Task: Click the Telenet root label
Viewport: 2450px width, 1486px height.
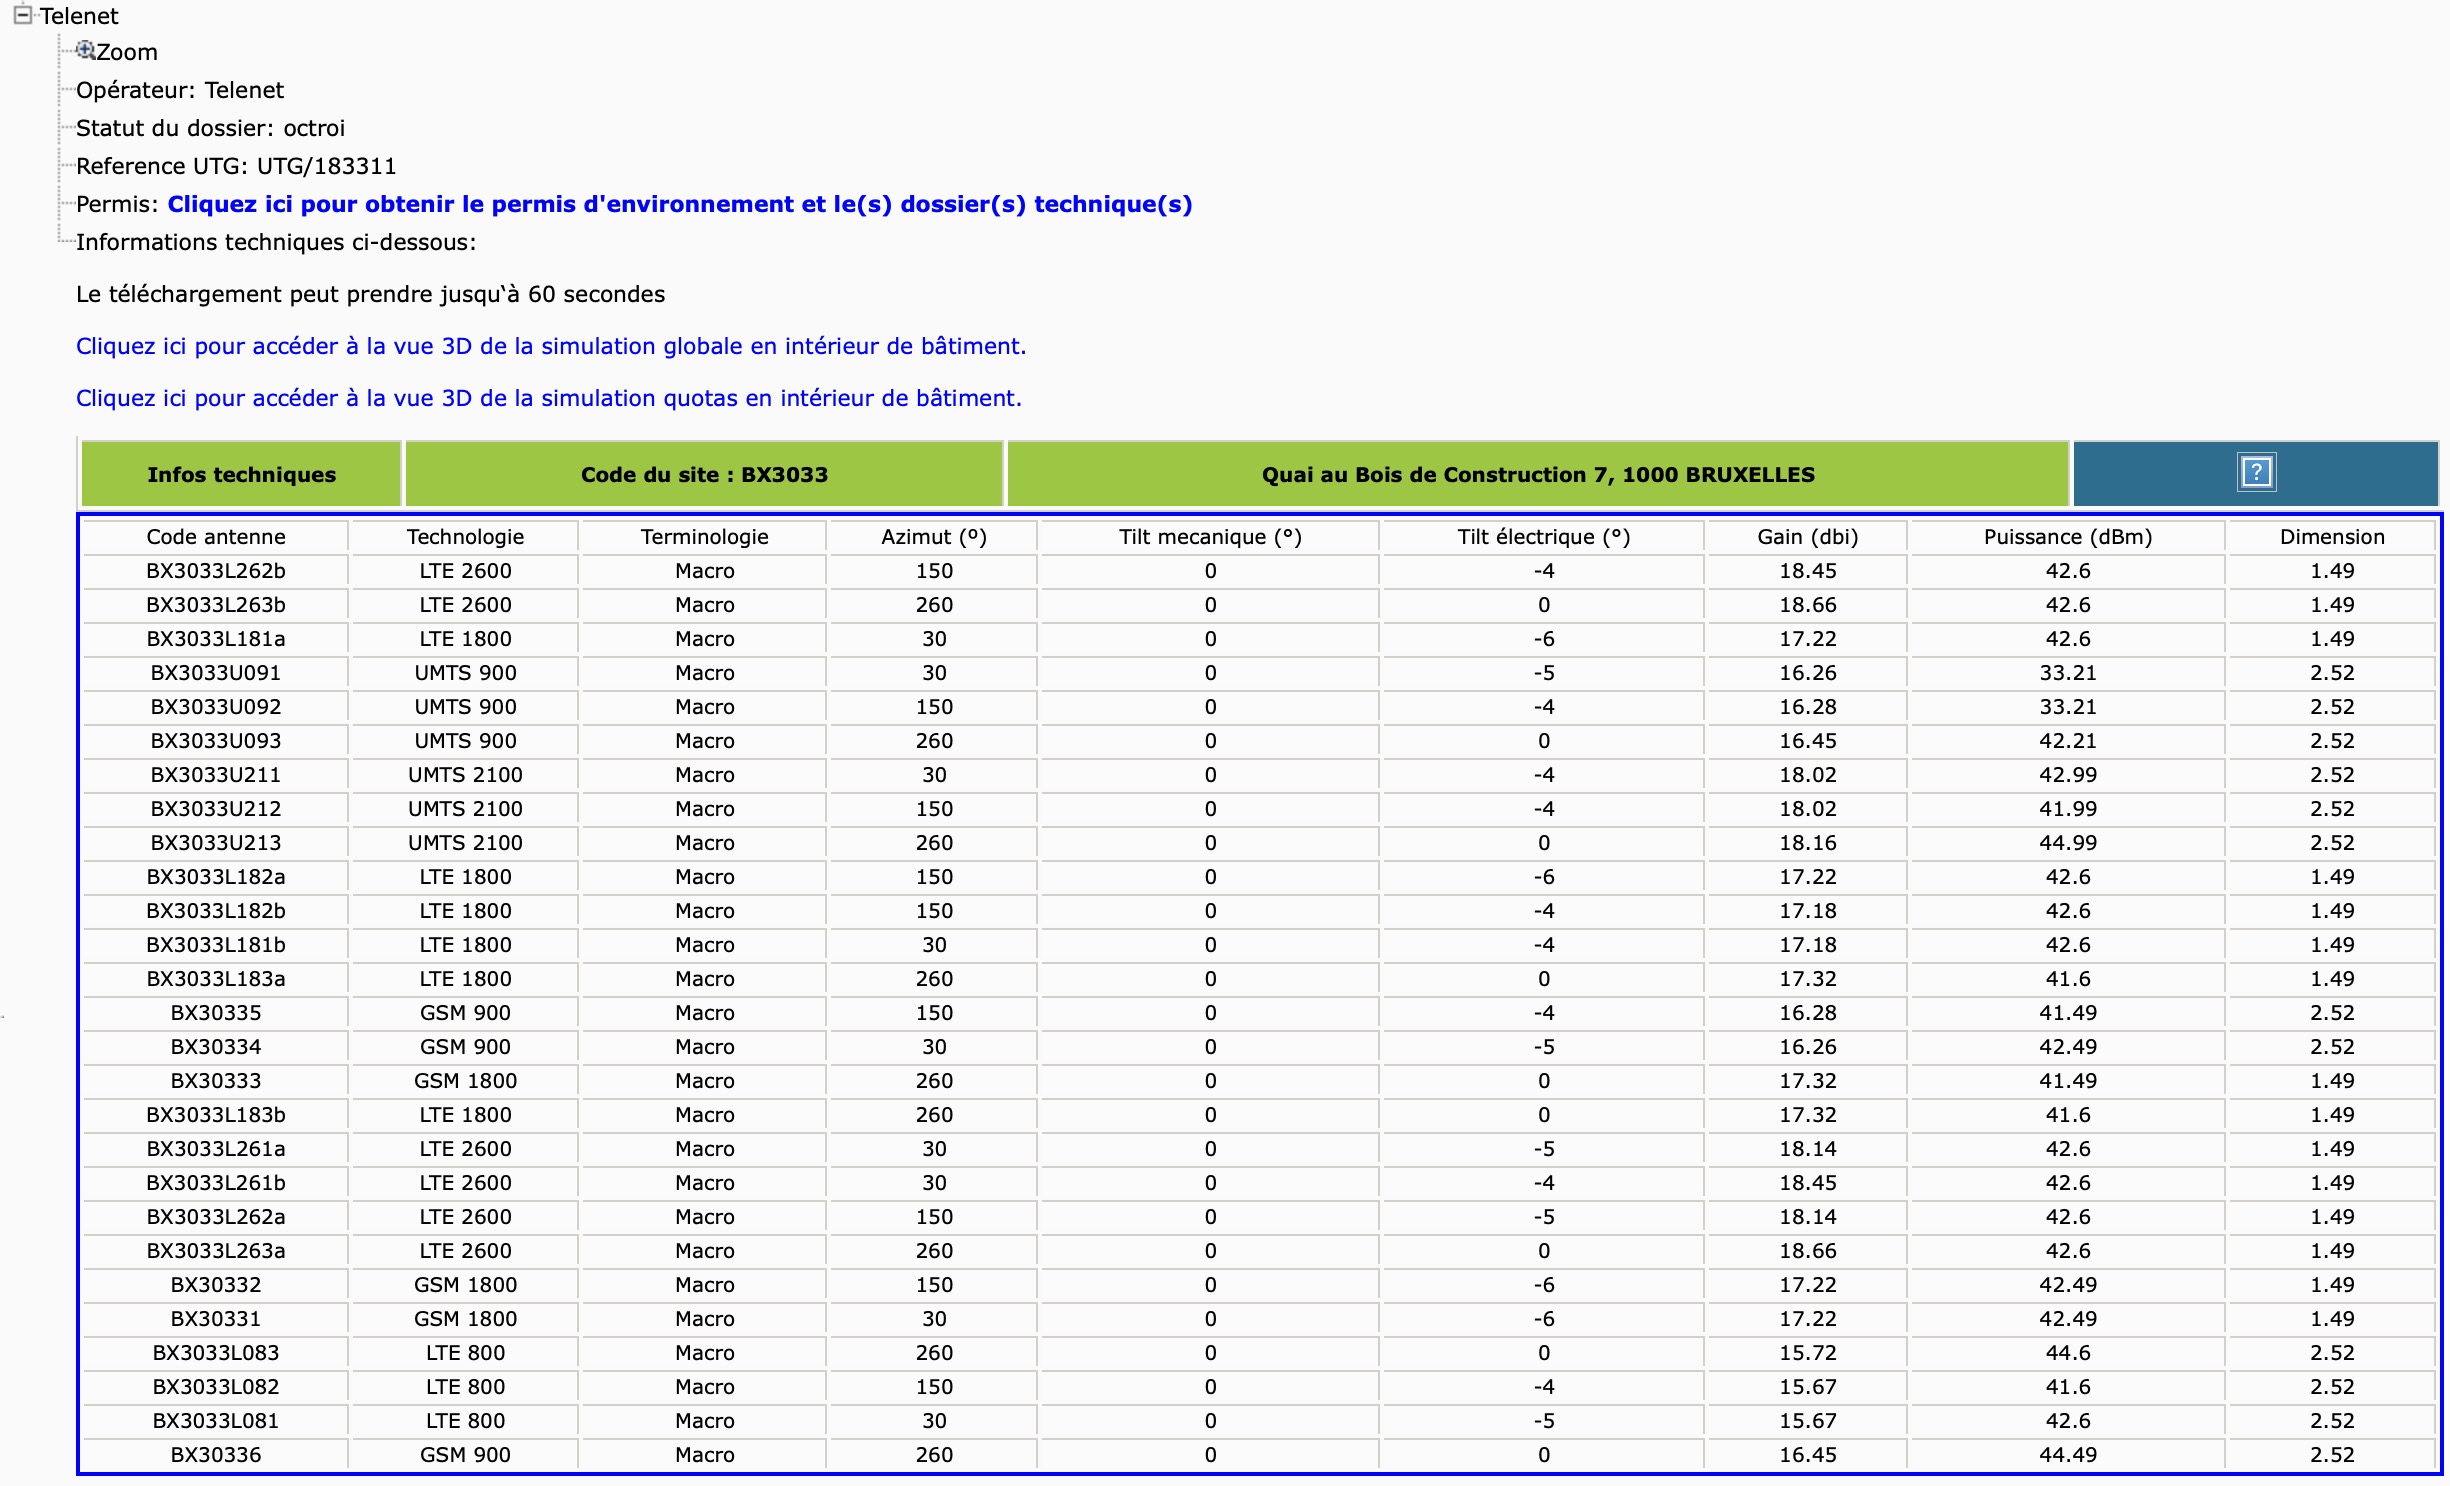Action: click(x=79, y=16)
